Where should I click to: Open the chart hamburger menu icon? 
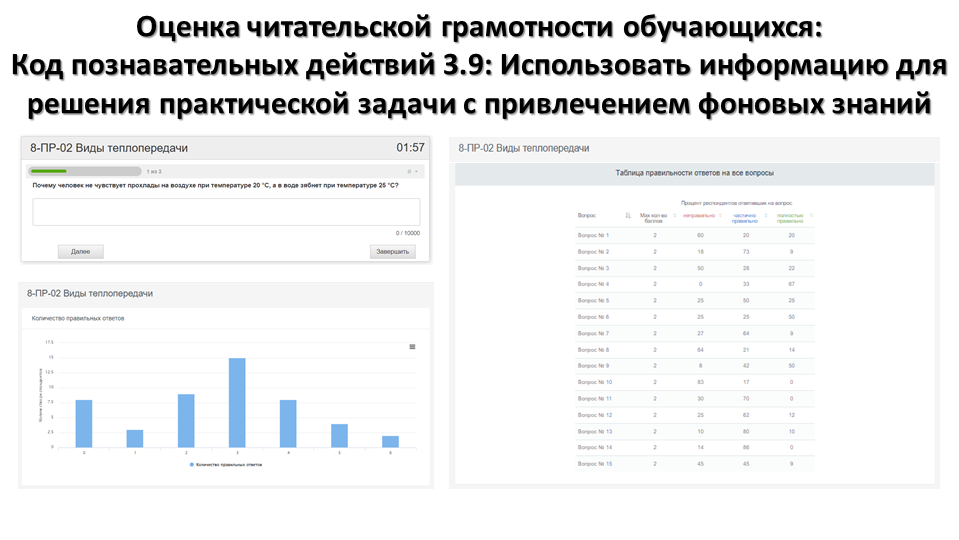(412, 347)
